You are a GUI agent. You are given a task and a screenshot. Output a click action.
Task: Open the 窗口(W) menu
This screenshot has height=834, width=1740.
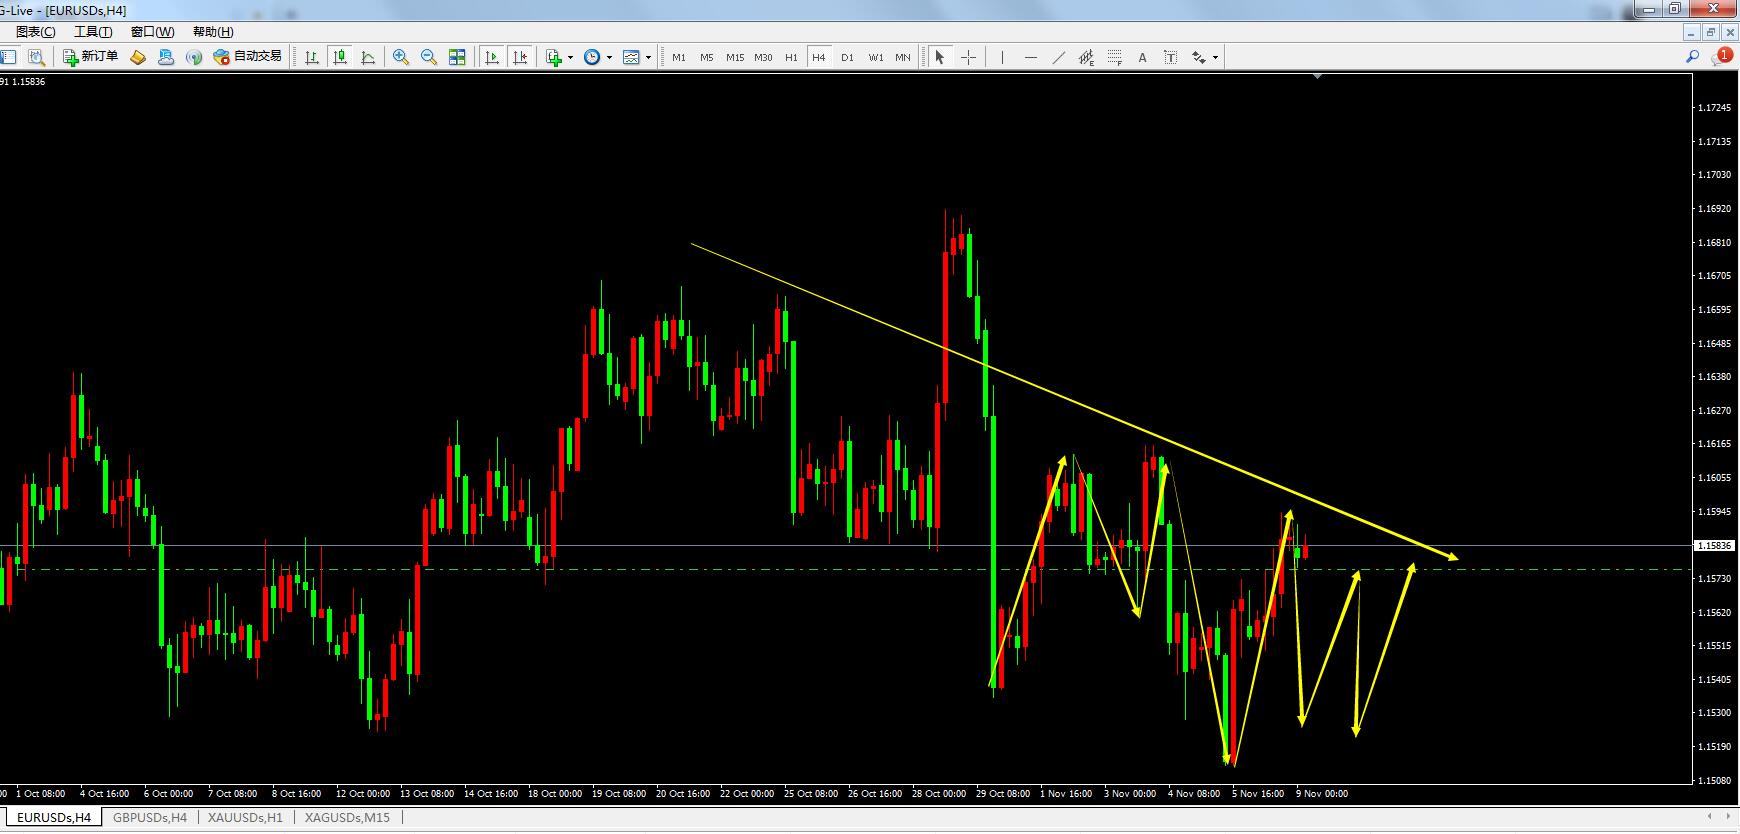(152, 32)
